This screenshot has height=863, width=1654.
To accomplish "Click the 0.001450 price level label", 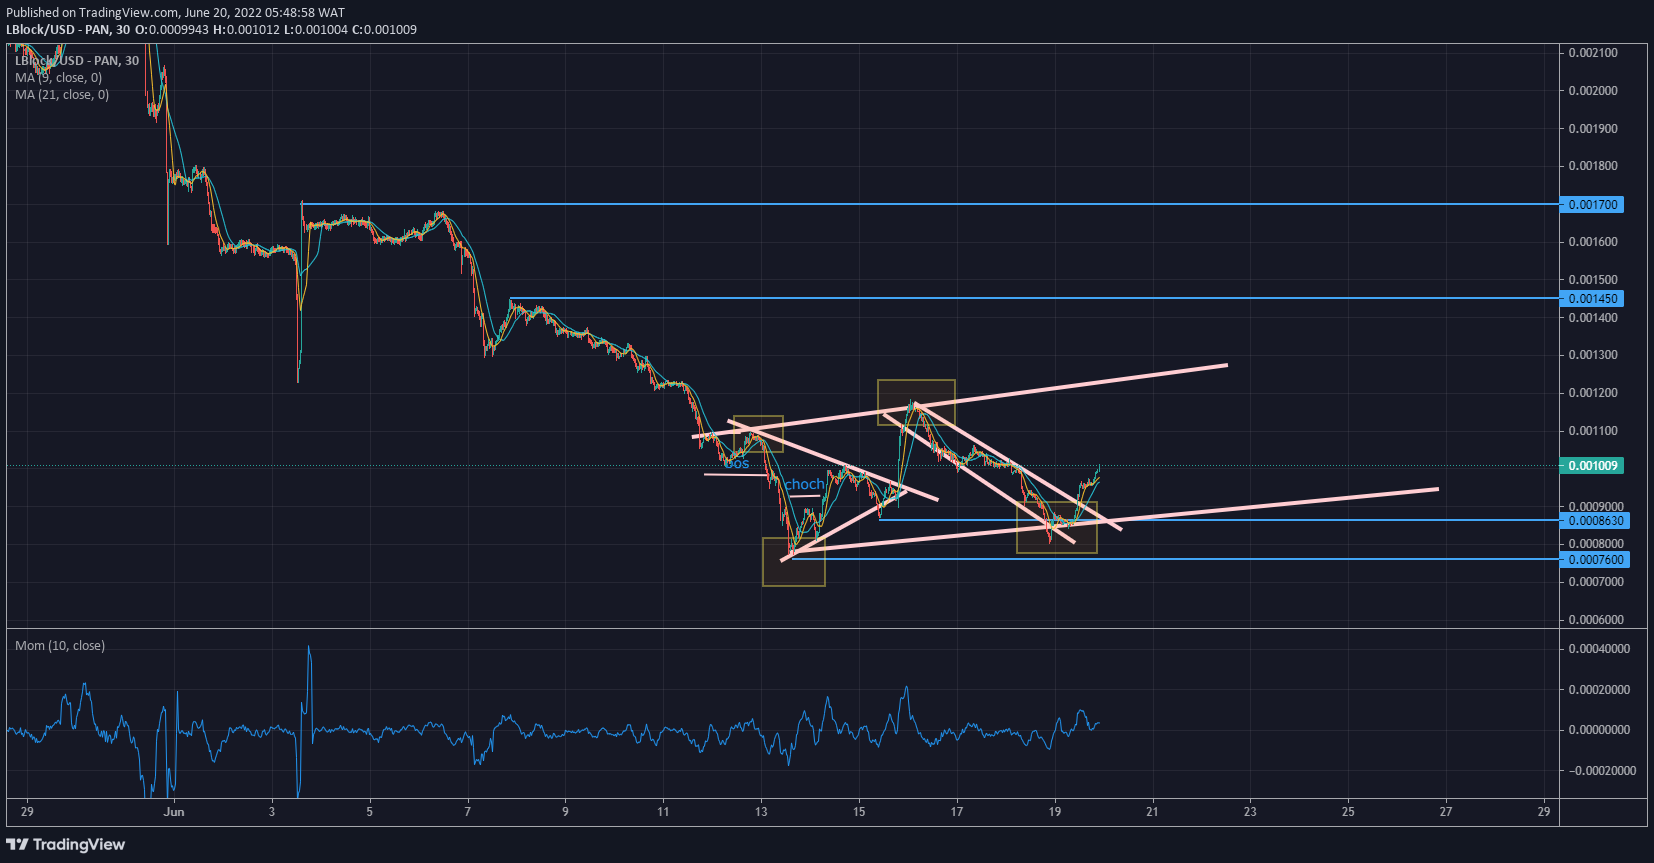I will [x=1592, y=298].
